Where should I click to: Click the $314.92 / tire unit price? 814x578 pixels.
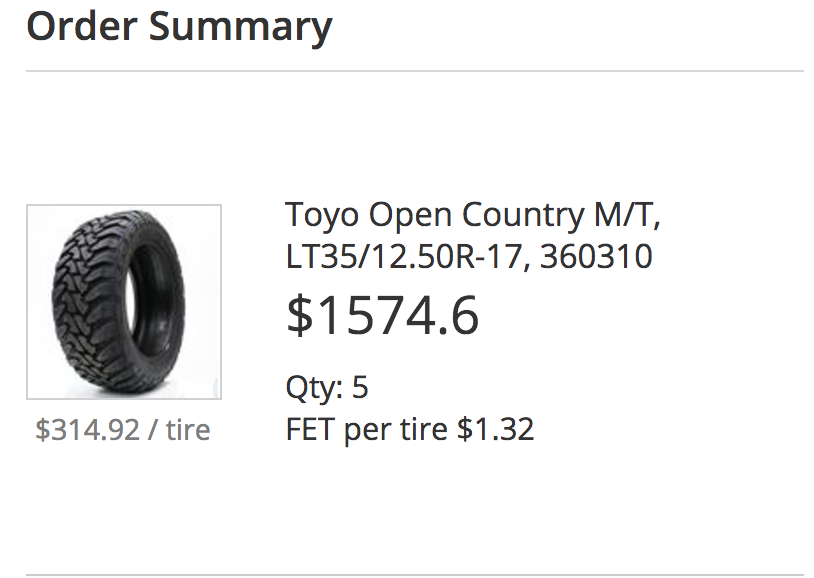click(123, 430)
